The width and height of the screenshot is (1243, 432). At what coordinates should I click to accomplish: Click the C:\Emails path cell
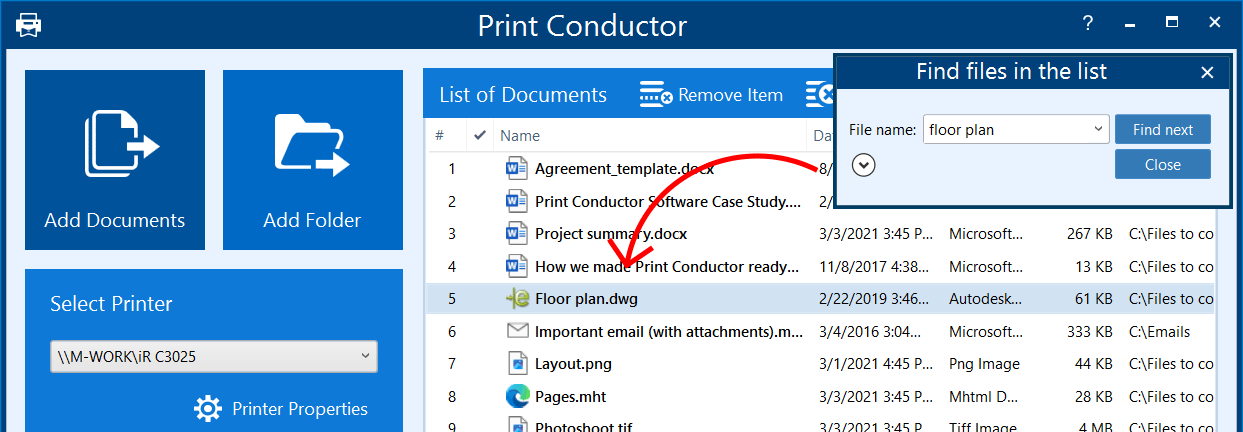point(1159,331)
